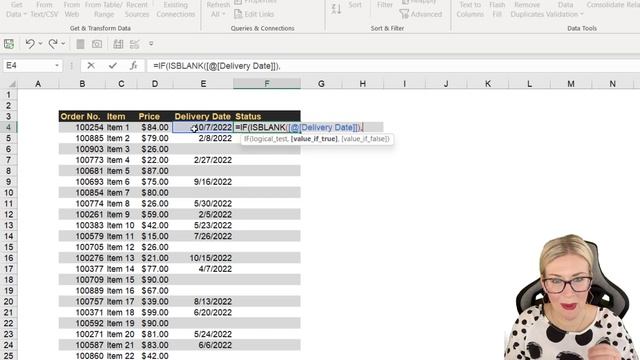Viewport: 640px width, 360px height.
Task: Select column M header
Action: point(571,84)
